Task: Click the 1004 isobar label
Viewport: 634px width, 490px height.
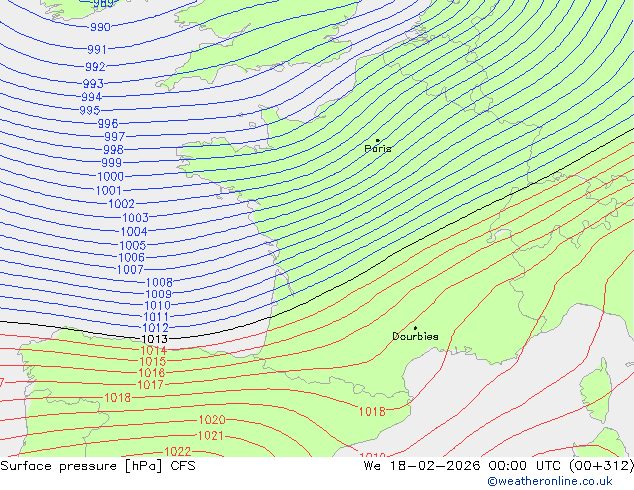Action: [134, 232]
